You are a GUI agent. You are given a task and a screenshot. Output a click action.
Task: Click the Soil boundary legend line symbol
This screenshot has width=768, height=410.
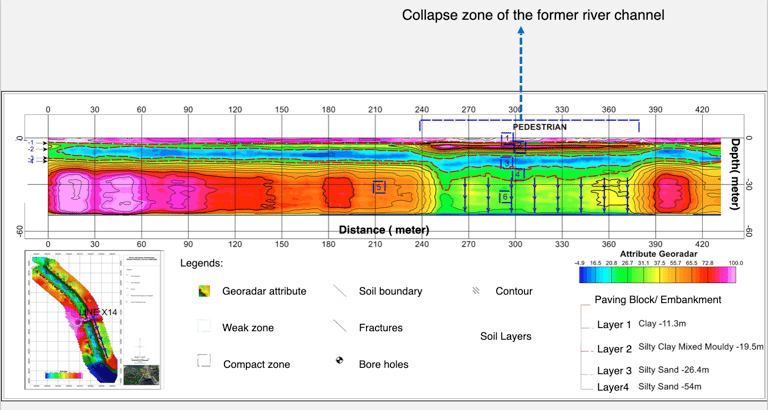[x=339, y=291]
